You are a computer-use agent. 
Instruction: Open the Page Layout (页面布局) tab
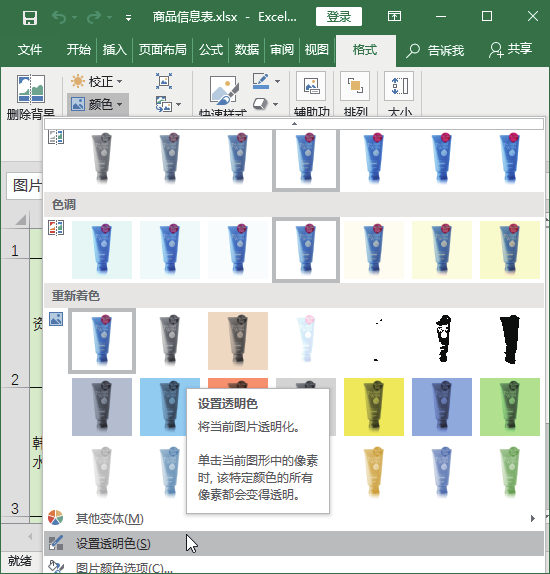click(x=162, y=49)
